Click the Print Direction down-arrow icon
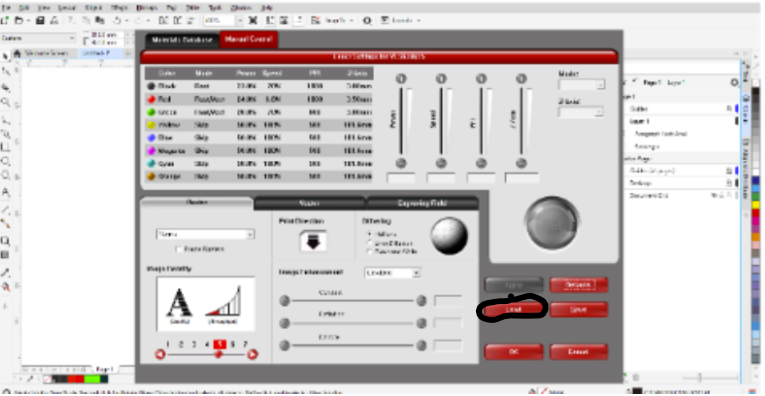This screenshot has height=396, width=765. coord(313,241)
